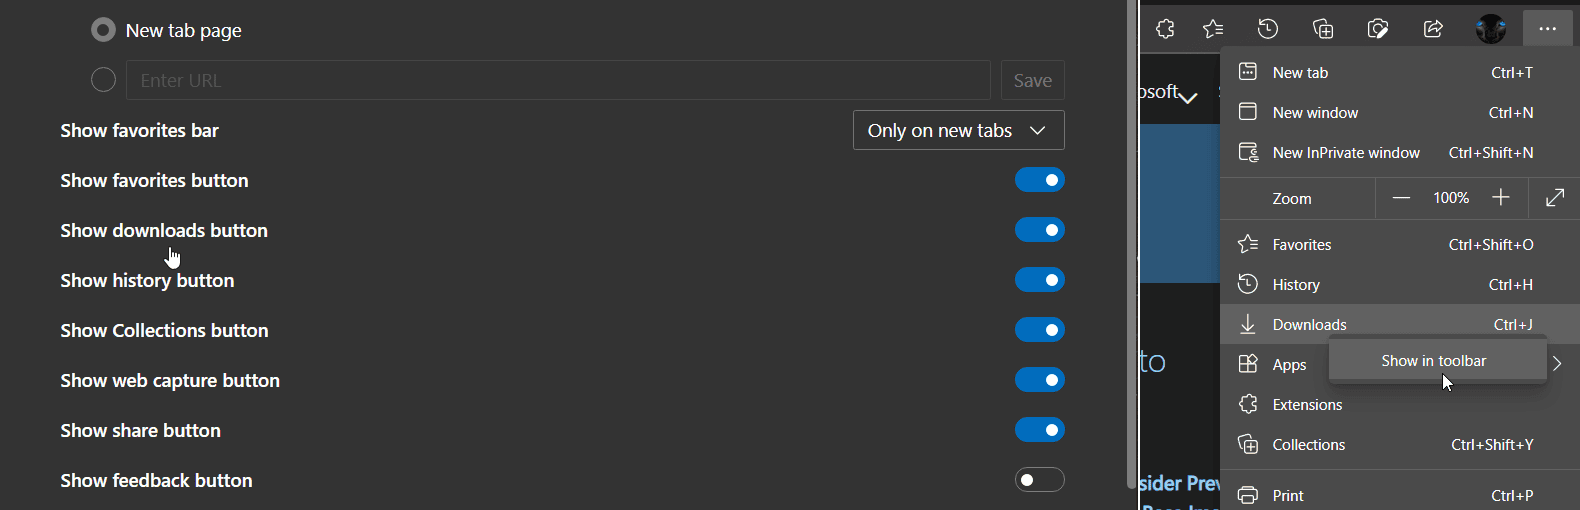Open History clock icon in toolbar
The image size is (1580, 510).
pyautogui.click(x=1268, y=29)
